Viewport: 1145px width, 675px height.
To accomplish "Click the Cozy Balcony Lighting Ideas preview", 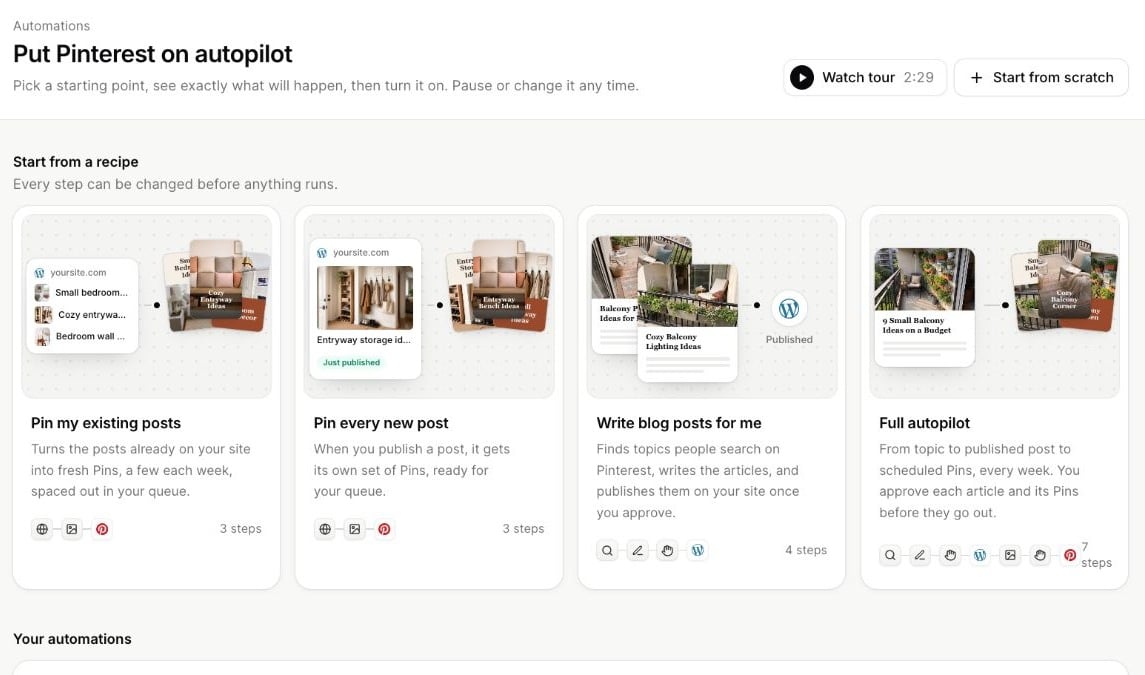I will (x=687, y=323).
